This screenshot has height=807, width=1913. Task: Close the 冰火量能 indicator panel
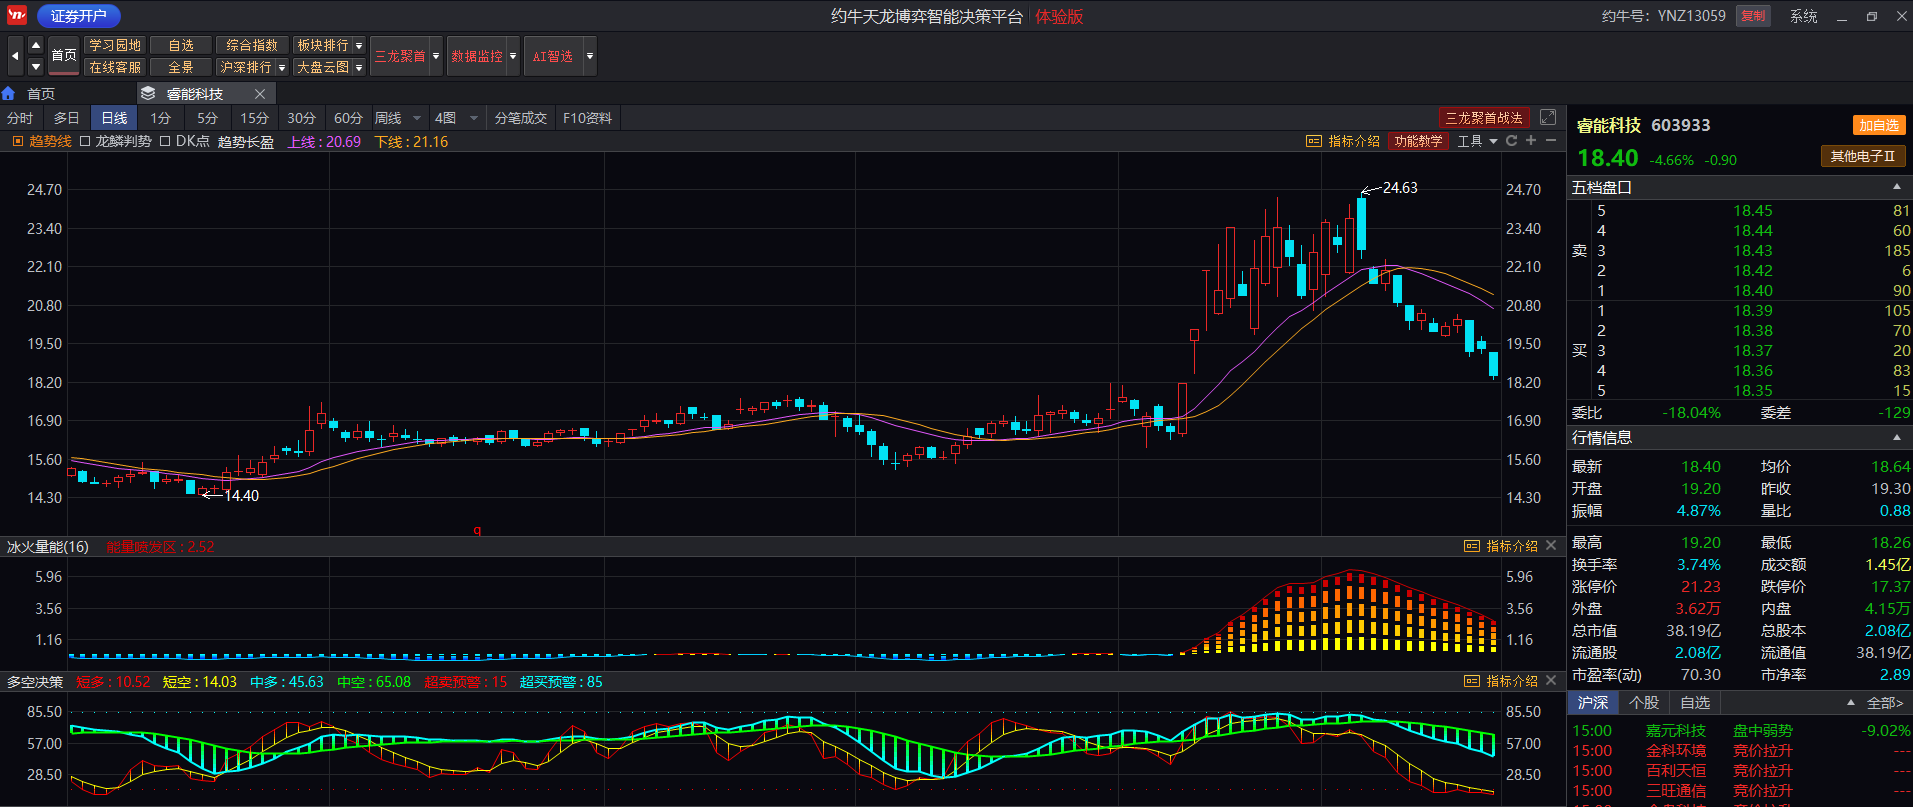click(1551, 546)
